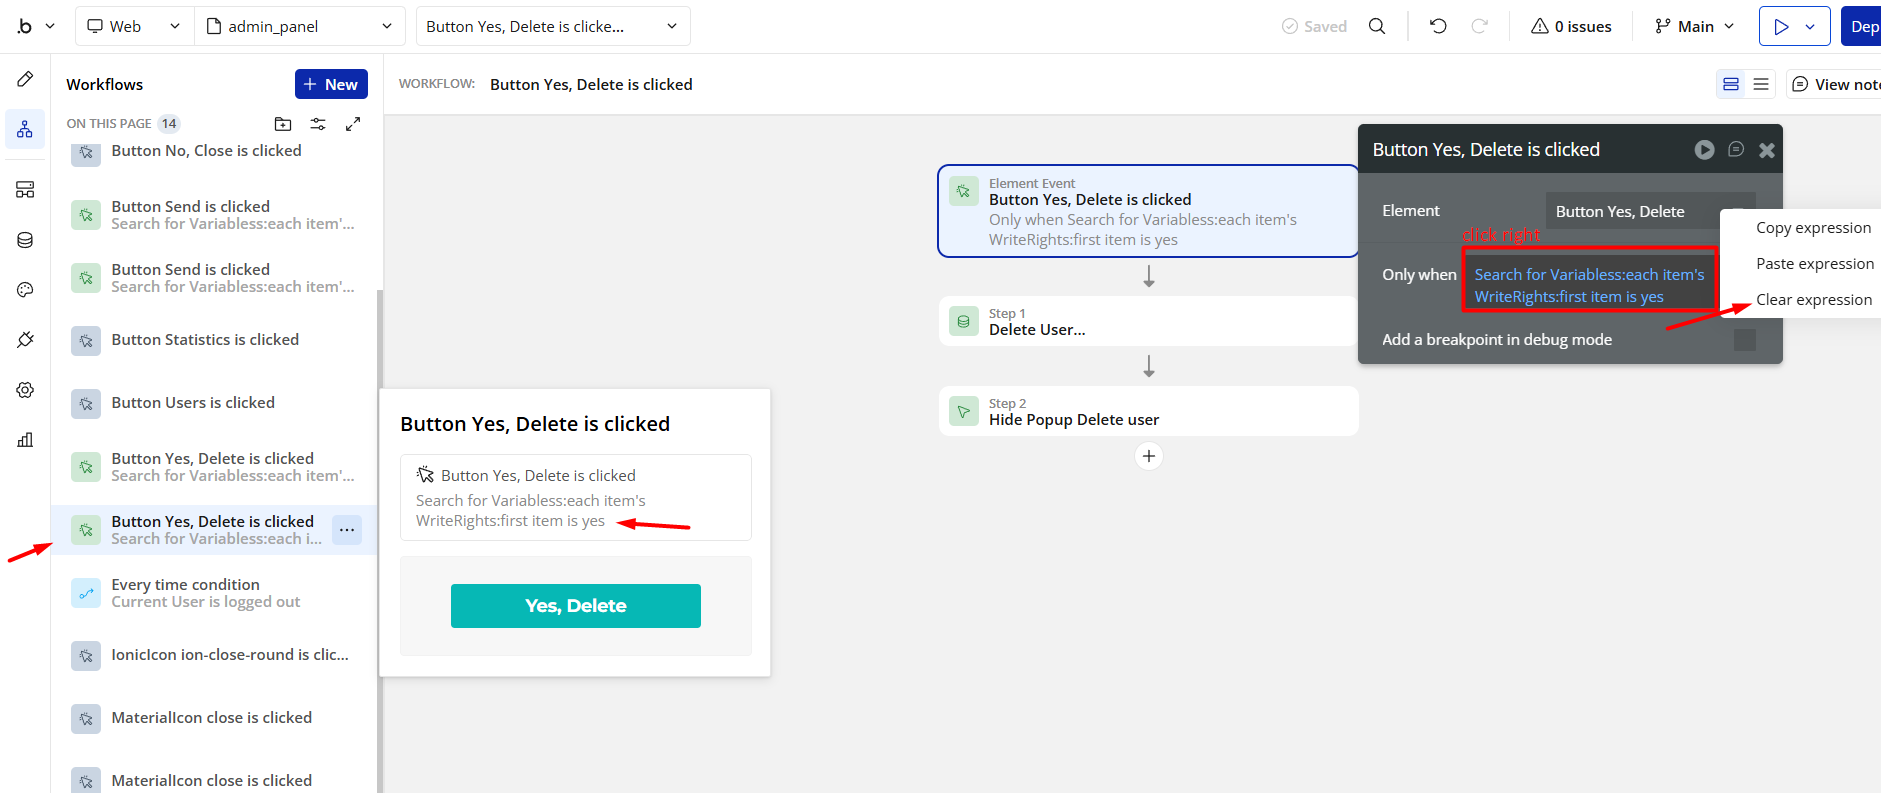Choose Clear expression from context menu
Screen dimensions: 1881x793
point(1813,300)
